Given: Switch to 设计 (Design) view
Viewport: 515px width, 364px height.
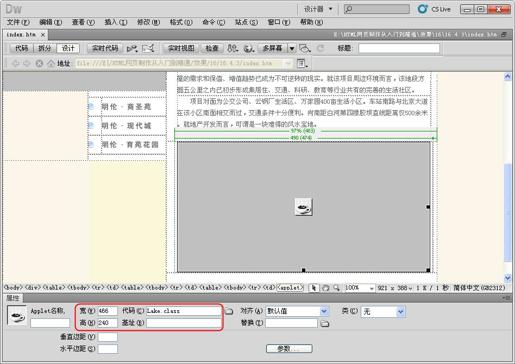Looking at the screenshot, I should 68,48.
